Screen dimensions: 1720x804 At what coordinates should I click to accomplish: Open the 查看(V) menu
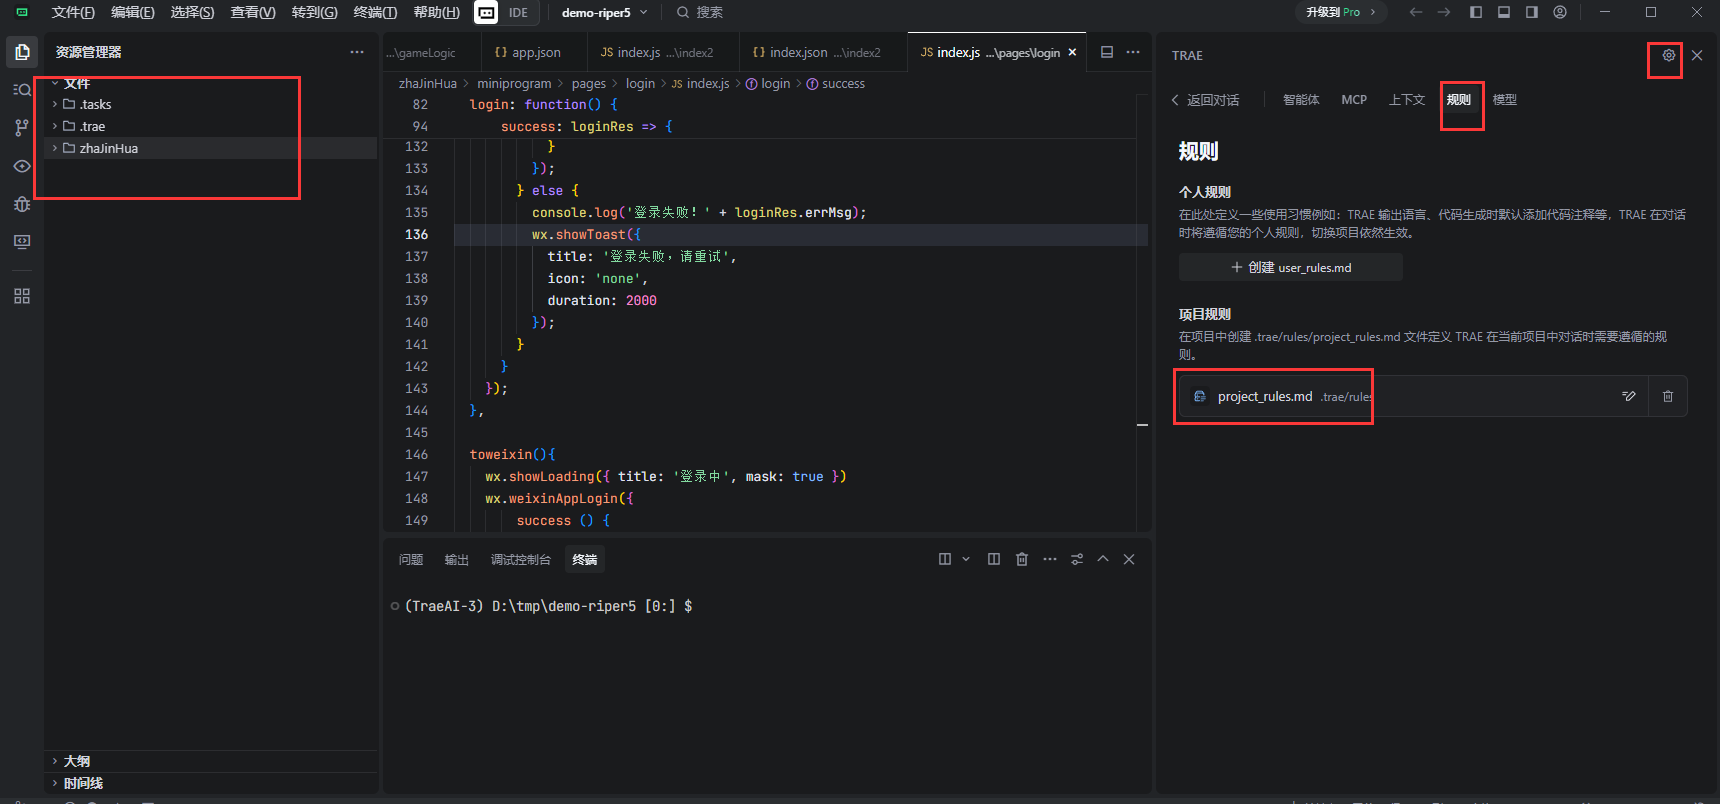click(253, 12)
